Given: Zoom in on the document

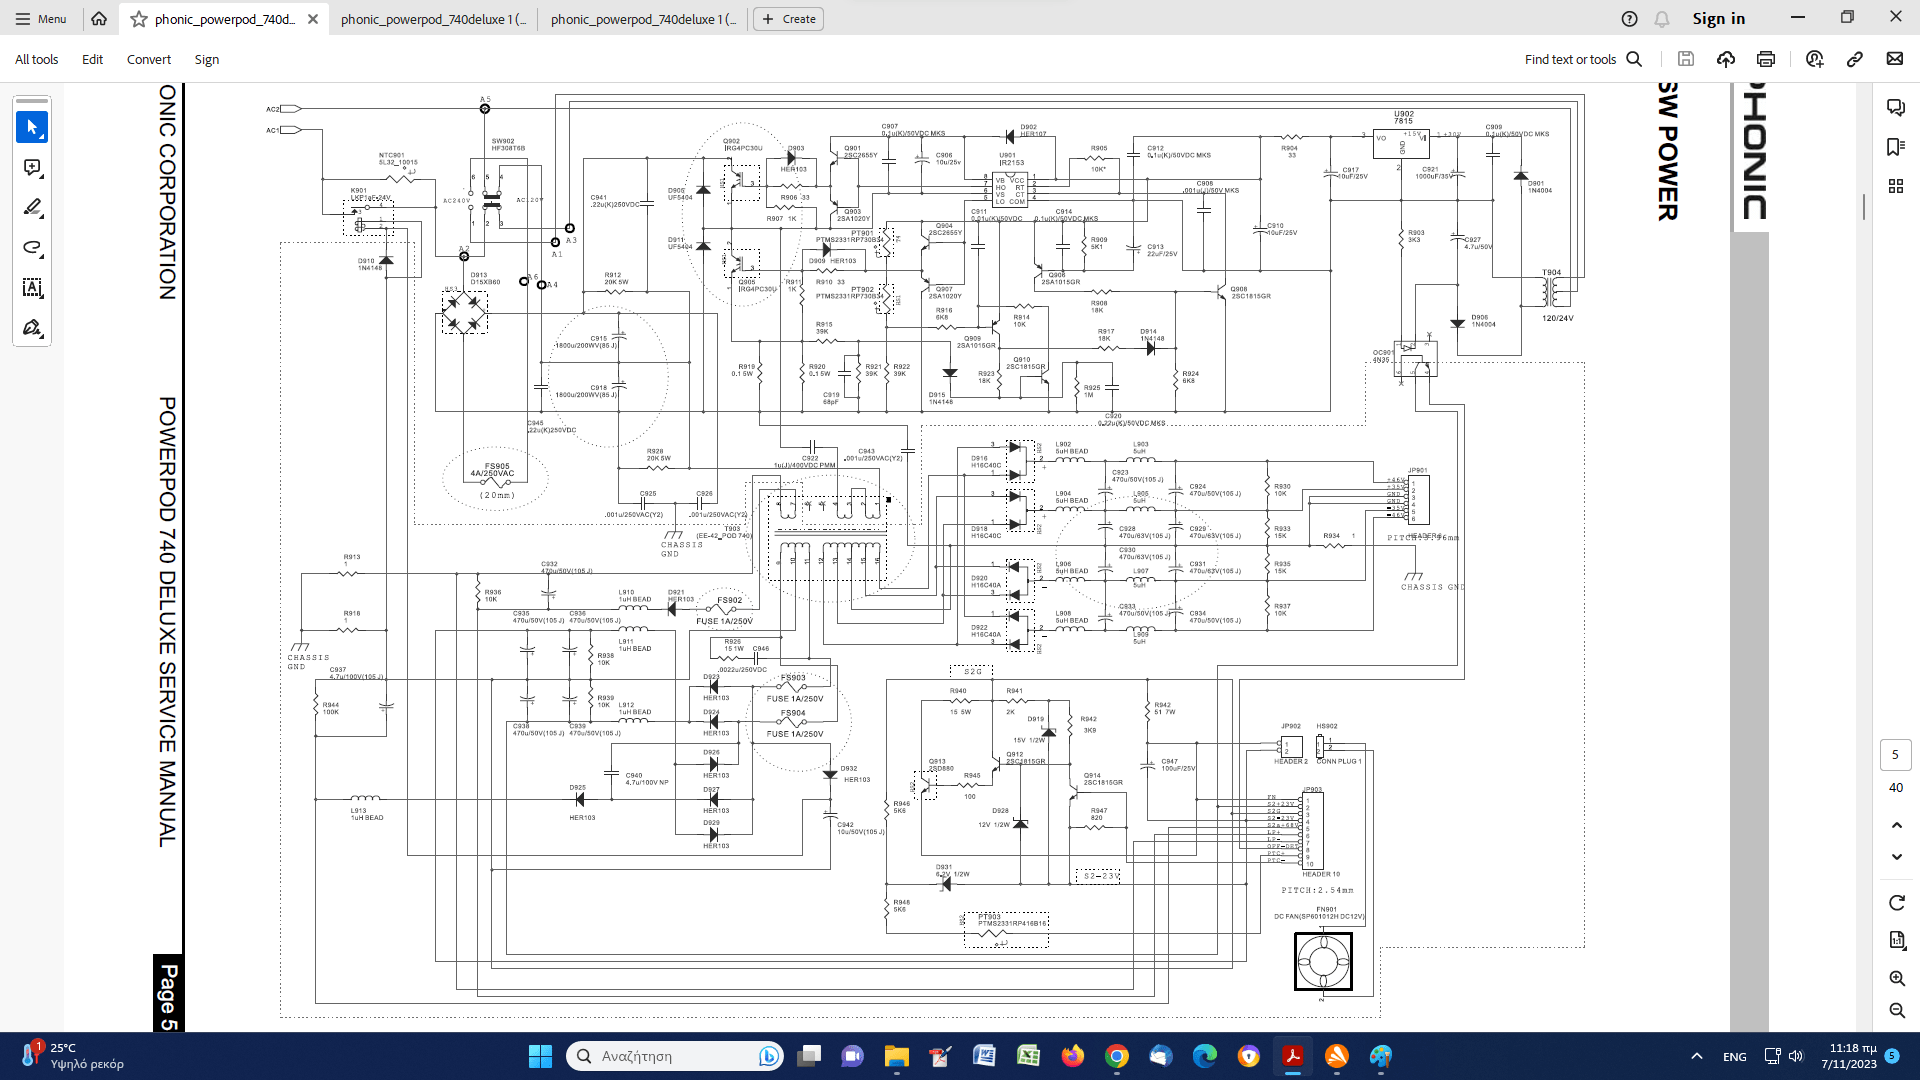Looking at the screenshot, I should (1896, 978).
